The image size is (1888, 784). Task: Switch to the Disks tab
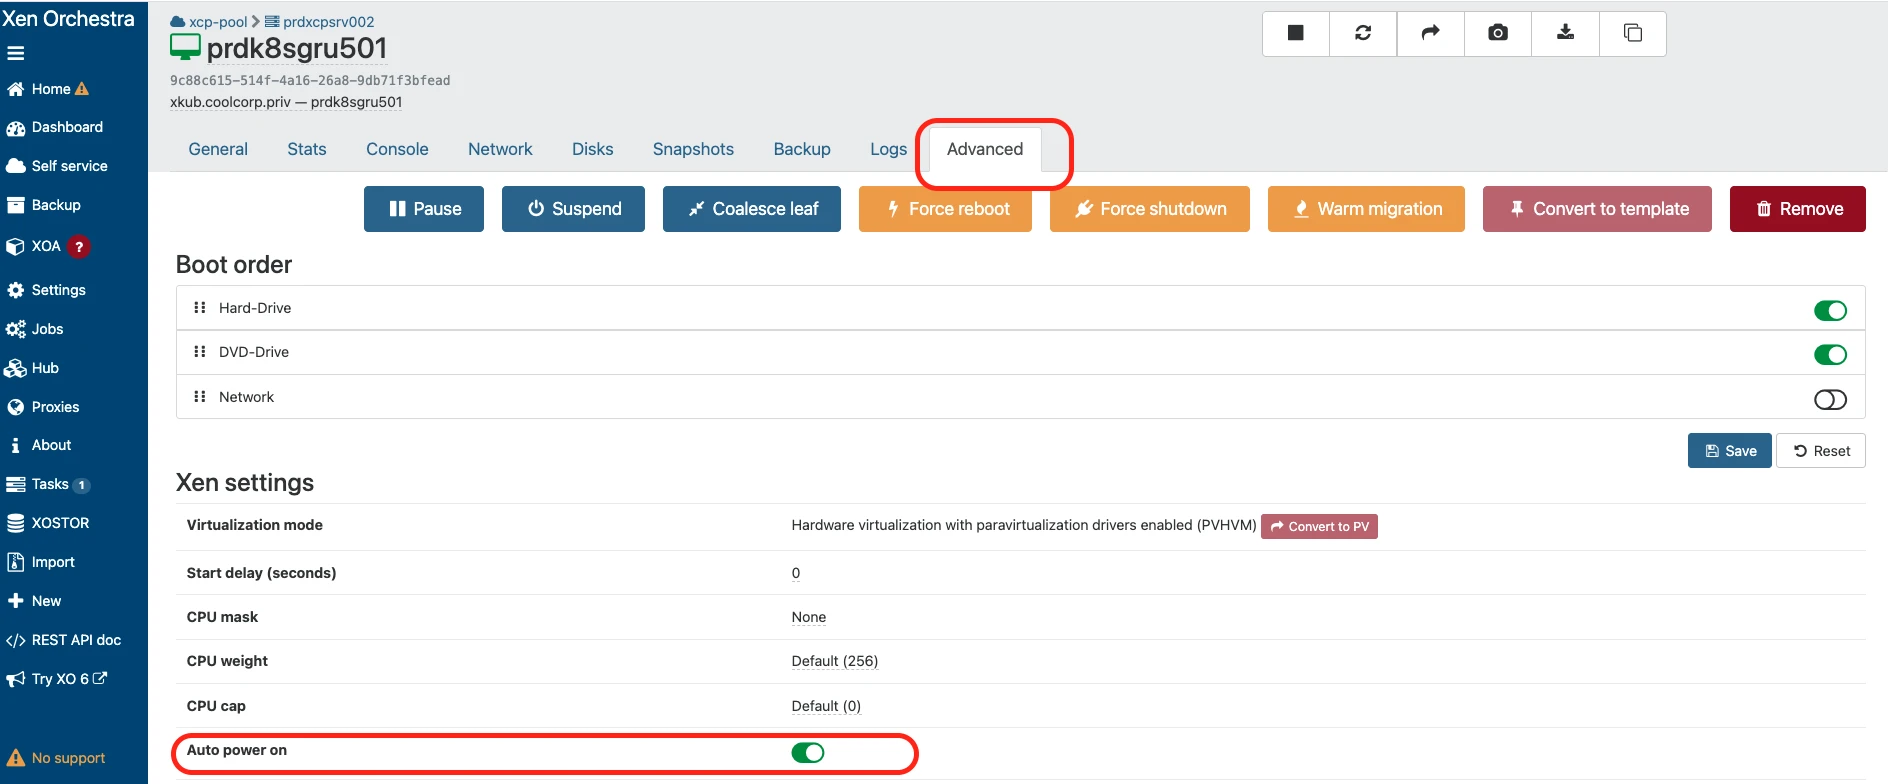tap(592, 149)
